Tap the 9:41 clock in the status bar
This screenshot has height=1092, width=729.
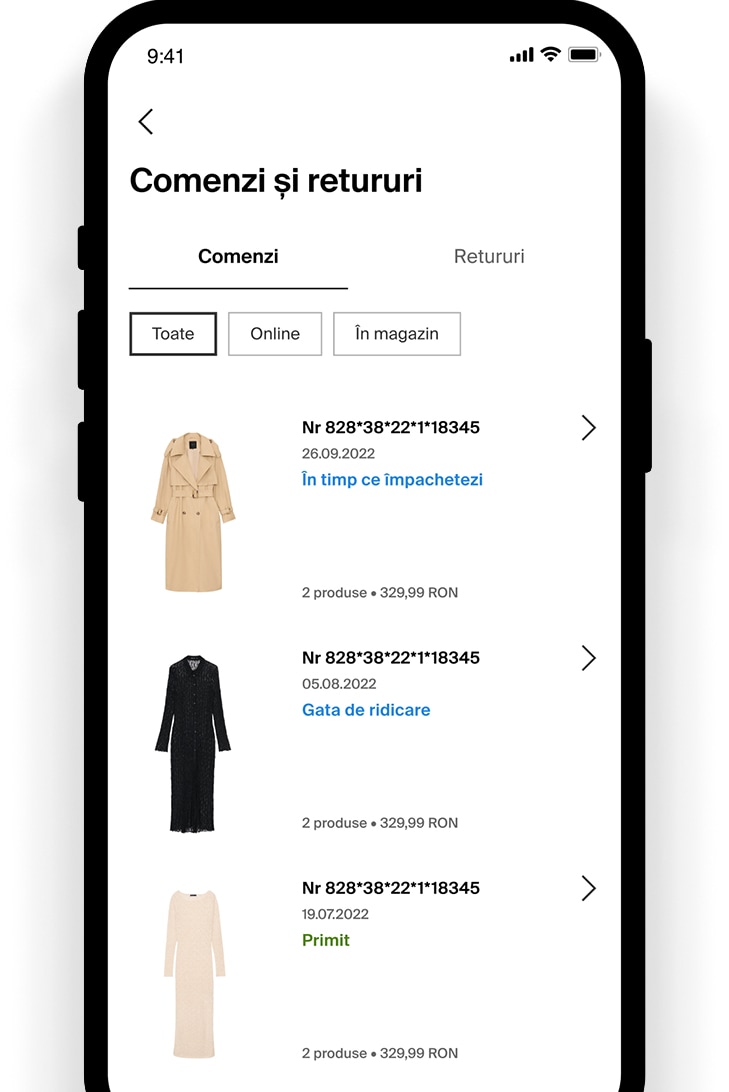tap(166, 56)
